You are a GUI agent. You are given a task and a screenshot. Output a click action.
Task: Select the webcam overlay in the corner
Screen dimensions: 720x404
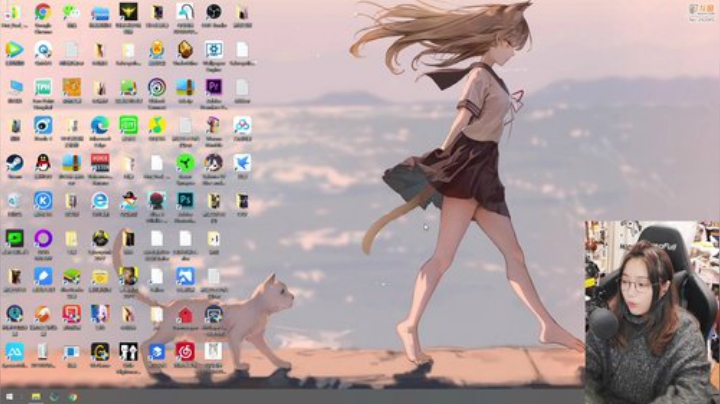652,312
